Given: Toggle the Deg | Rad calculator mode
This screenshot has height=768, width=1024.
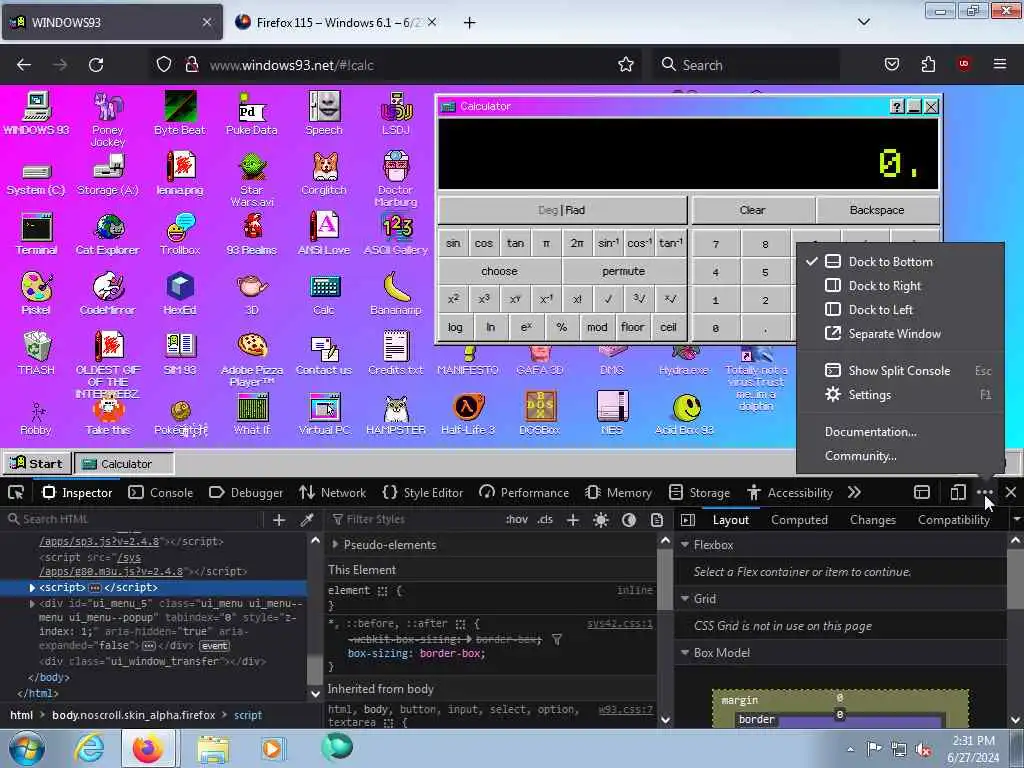Looking at the screenshot, I should (x=562, y=210).
